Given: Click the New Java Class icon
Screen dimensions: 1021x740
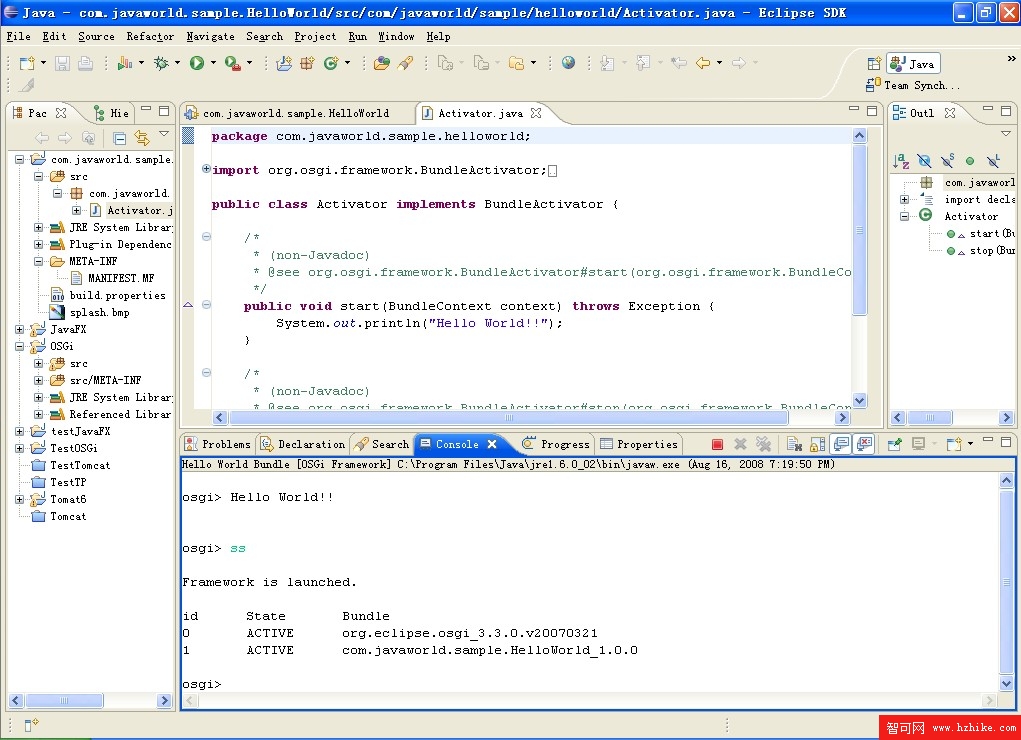Looking at the screenshot, I should pyautogui.click(x=331, y=63).
